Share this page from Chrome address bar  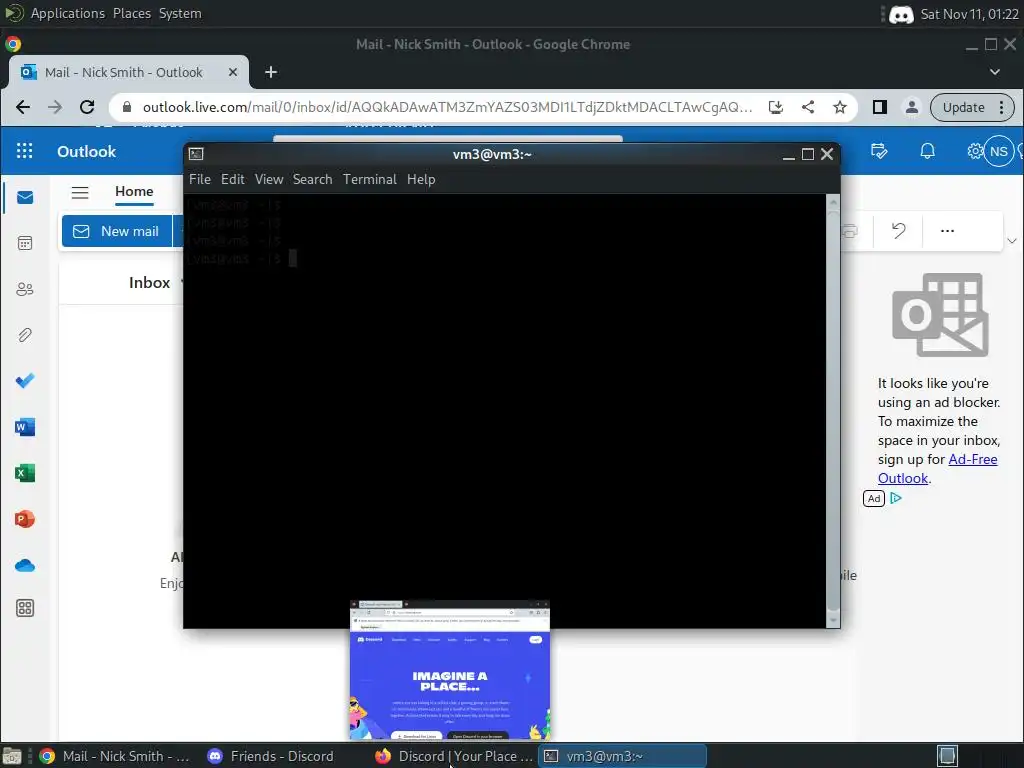tap(808, 107)
